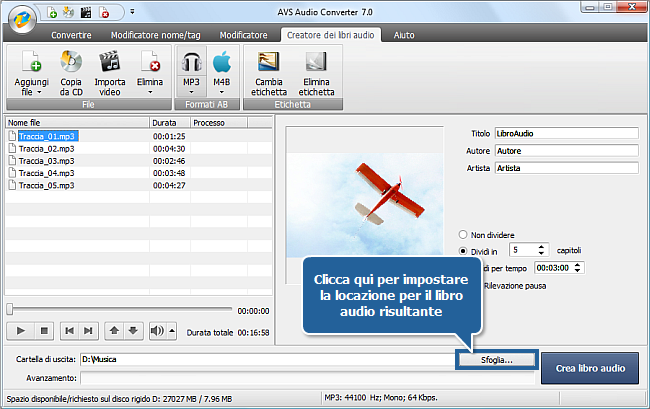Open Importa video tool
Screen dimensions: 650x409
(x=109, y=61)
